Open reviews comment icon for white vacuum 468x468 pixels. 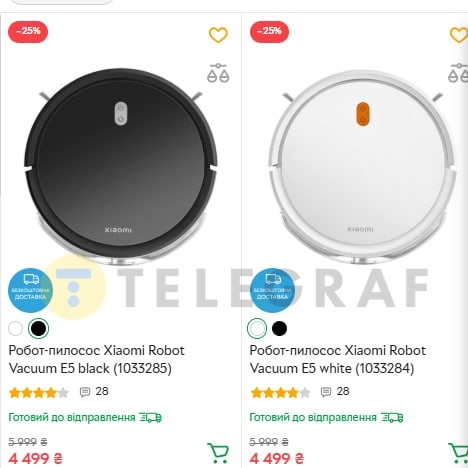(326, 392)
